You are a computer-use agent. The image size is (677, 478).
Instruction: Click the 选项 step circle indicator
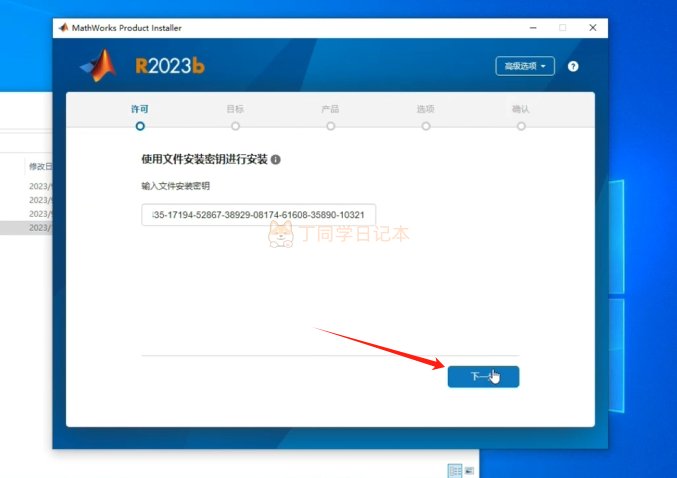point(426,126)
